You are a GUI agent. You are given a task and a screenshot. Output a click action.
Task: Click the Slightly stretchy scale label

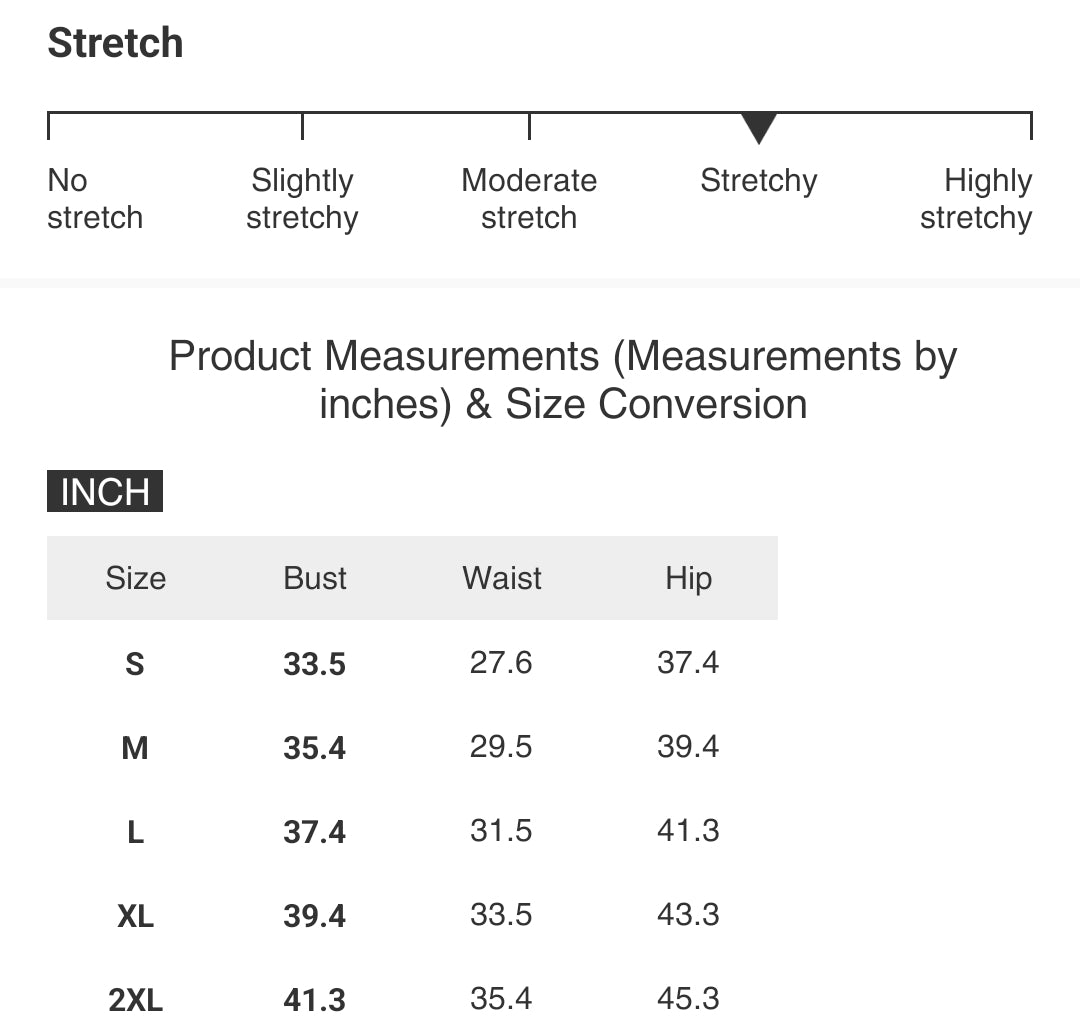click(x=302, y=199)
